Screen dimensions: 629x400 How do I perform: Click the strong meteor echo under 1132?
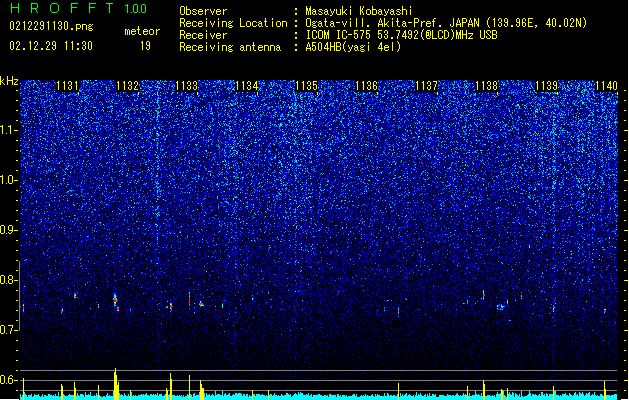116,300
